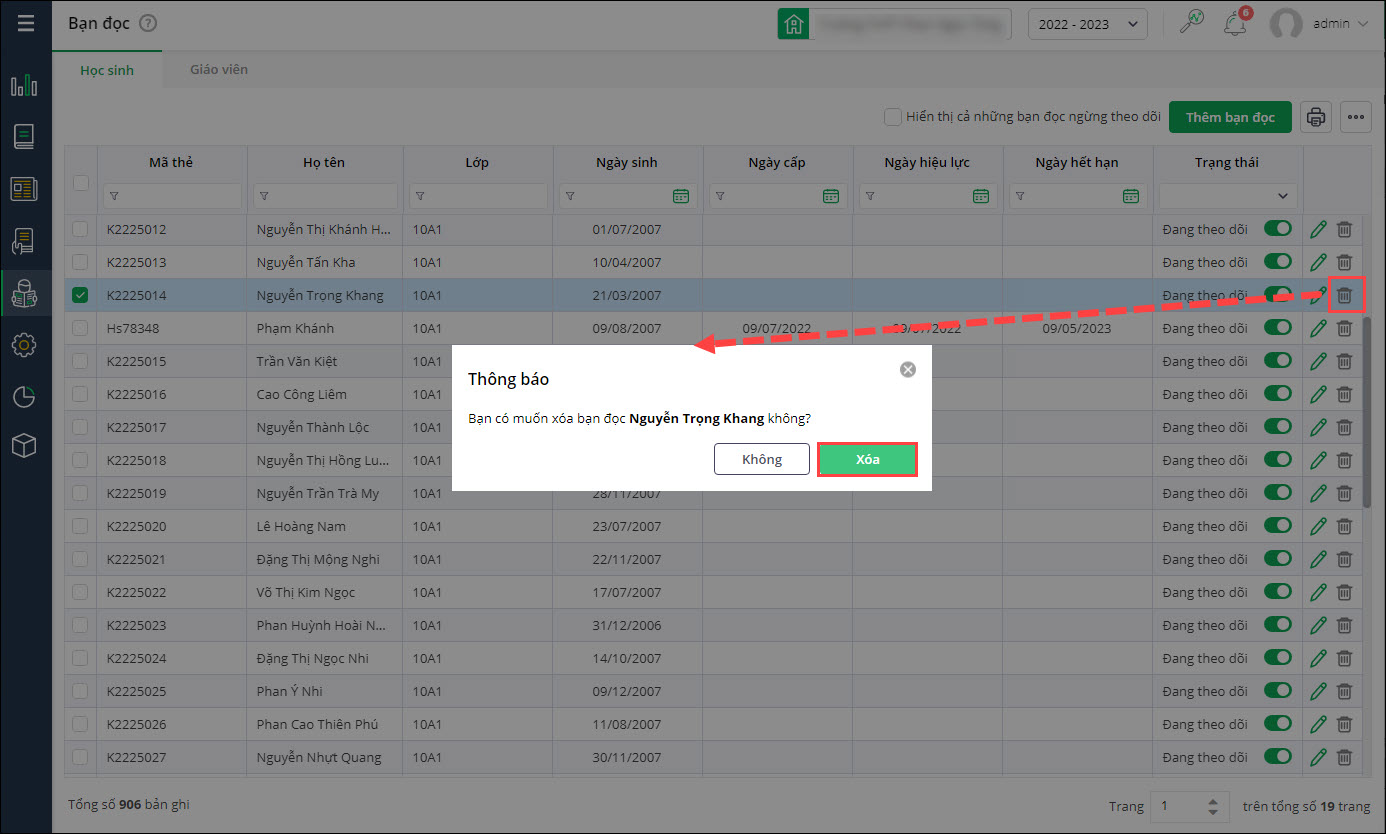Switch to the Giáo viên tab

click(219, 70)
